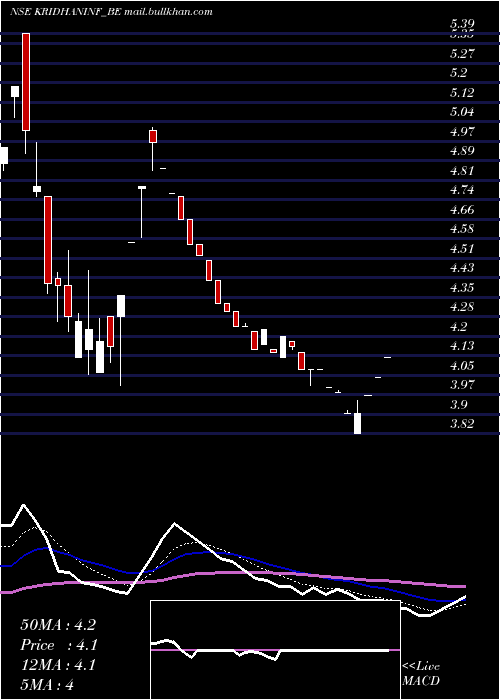Click the 4.13 price axis label
This screenshot has height=700, width=500.
[462, 346]
